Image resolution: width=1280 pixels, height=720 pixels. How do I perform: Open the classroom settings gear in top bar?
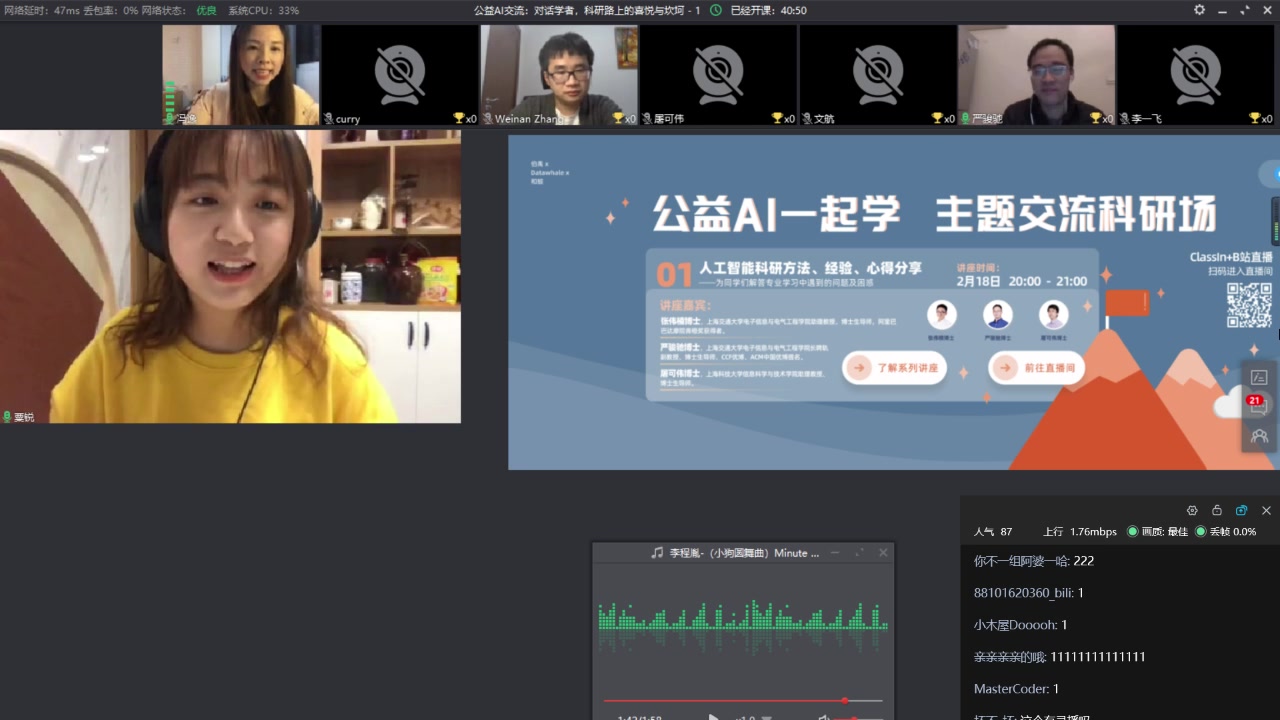click(x=1199, y=10)
